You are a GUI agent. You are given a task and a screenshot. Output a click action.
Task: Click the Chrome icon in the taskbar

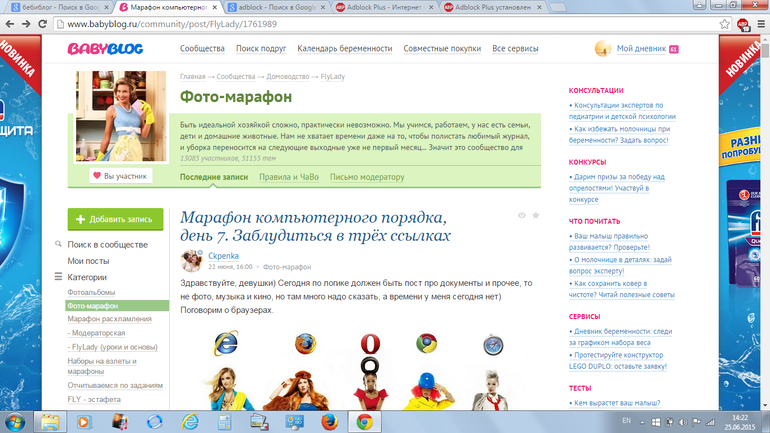[364, 422]
